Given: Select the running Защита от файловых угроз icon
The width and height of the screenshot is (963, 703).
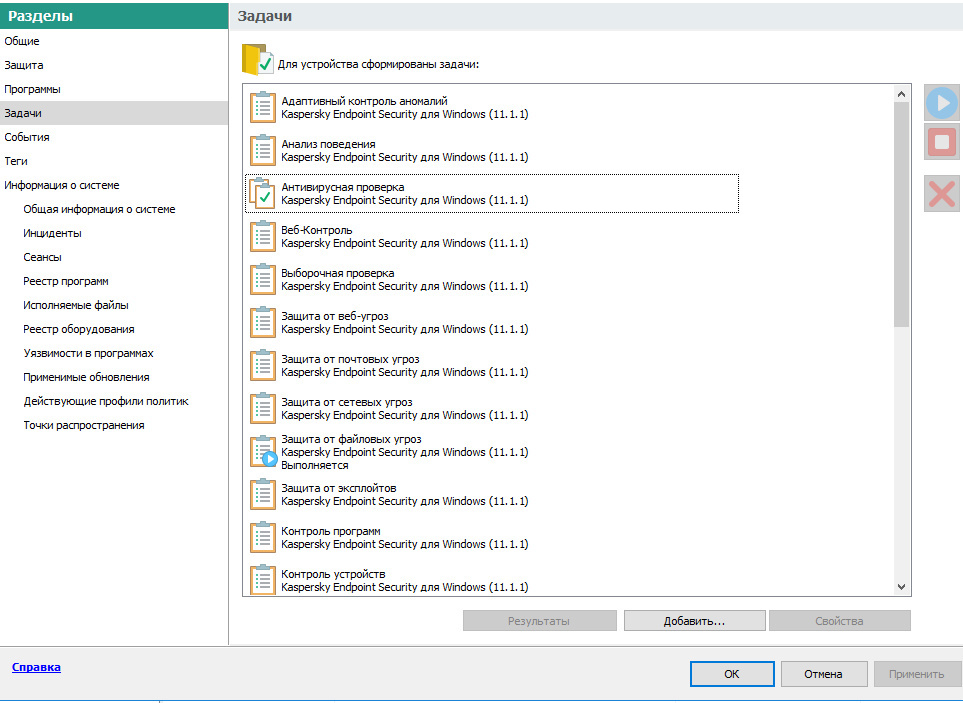Looking at the screenshot, I should pyautogui.click(x=263, y=451).
